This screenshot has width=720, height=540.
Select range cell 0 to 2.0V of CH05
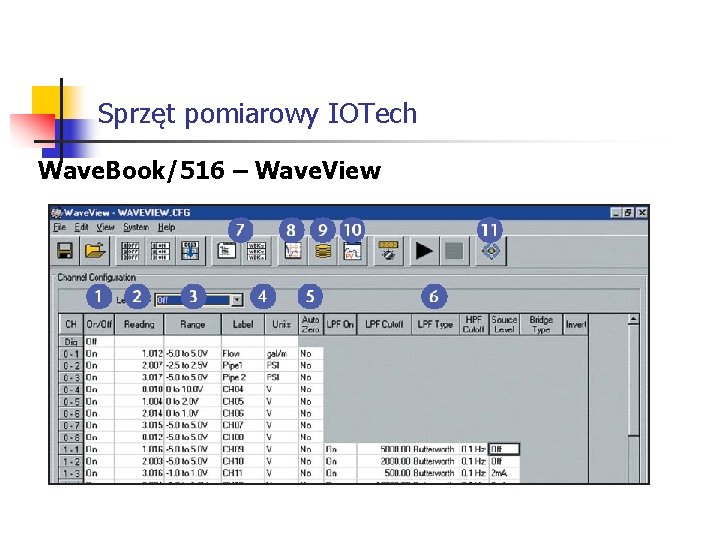[x=192, y=401]
